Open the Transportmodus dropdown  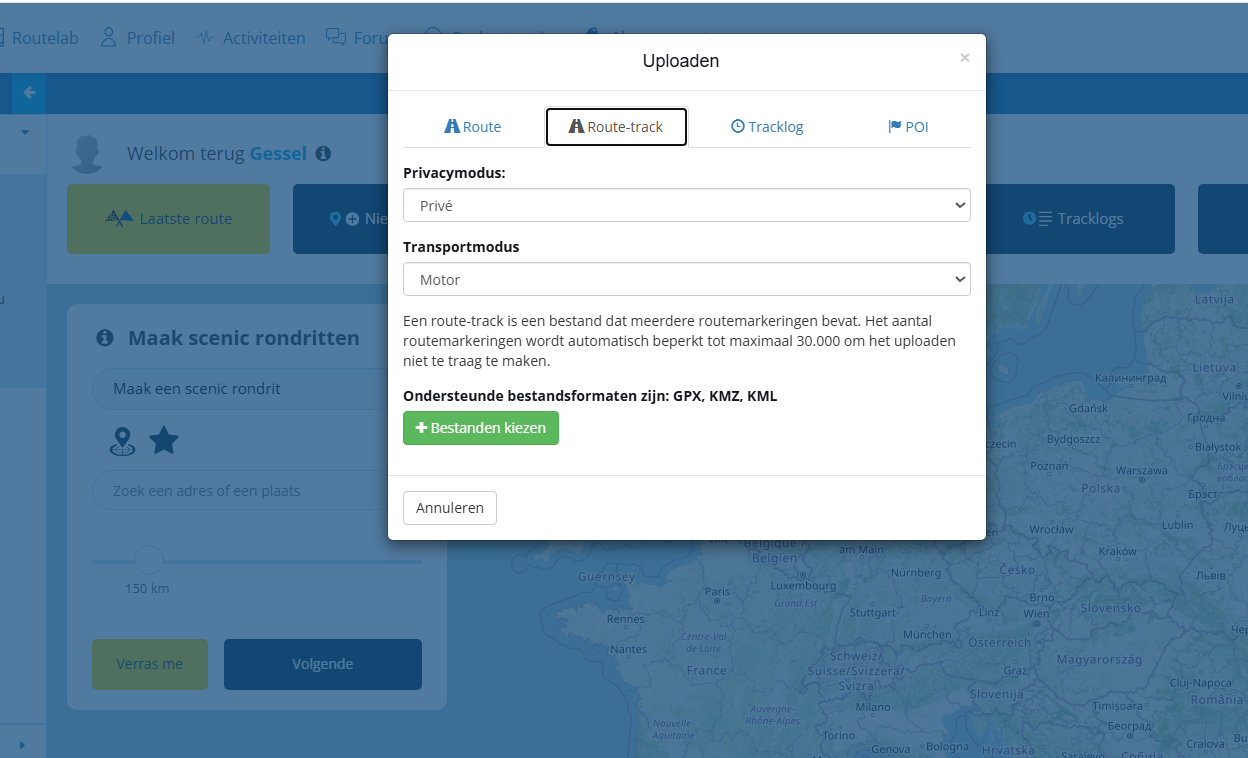(x=687, y=279)
